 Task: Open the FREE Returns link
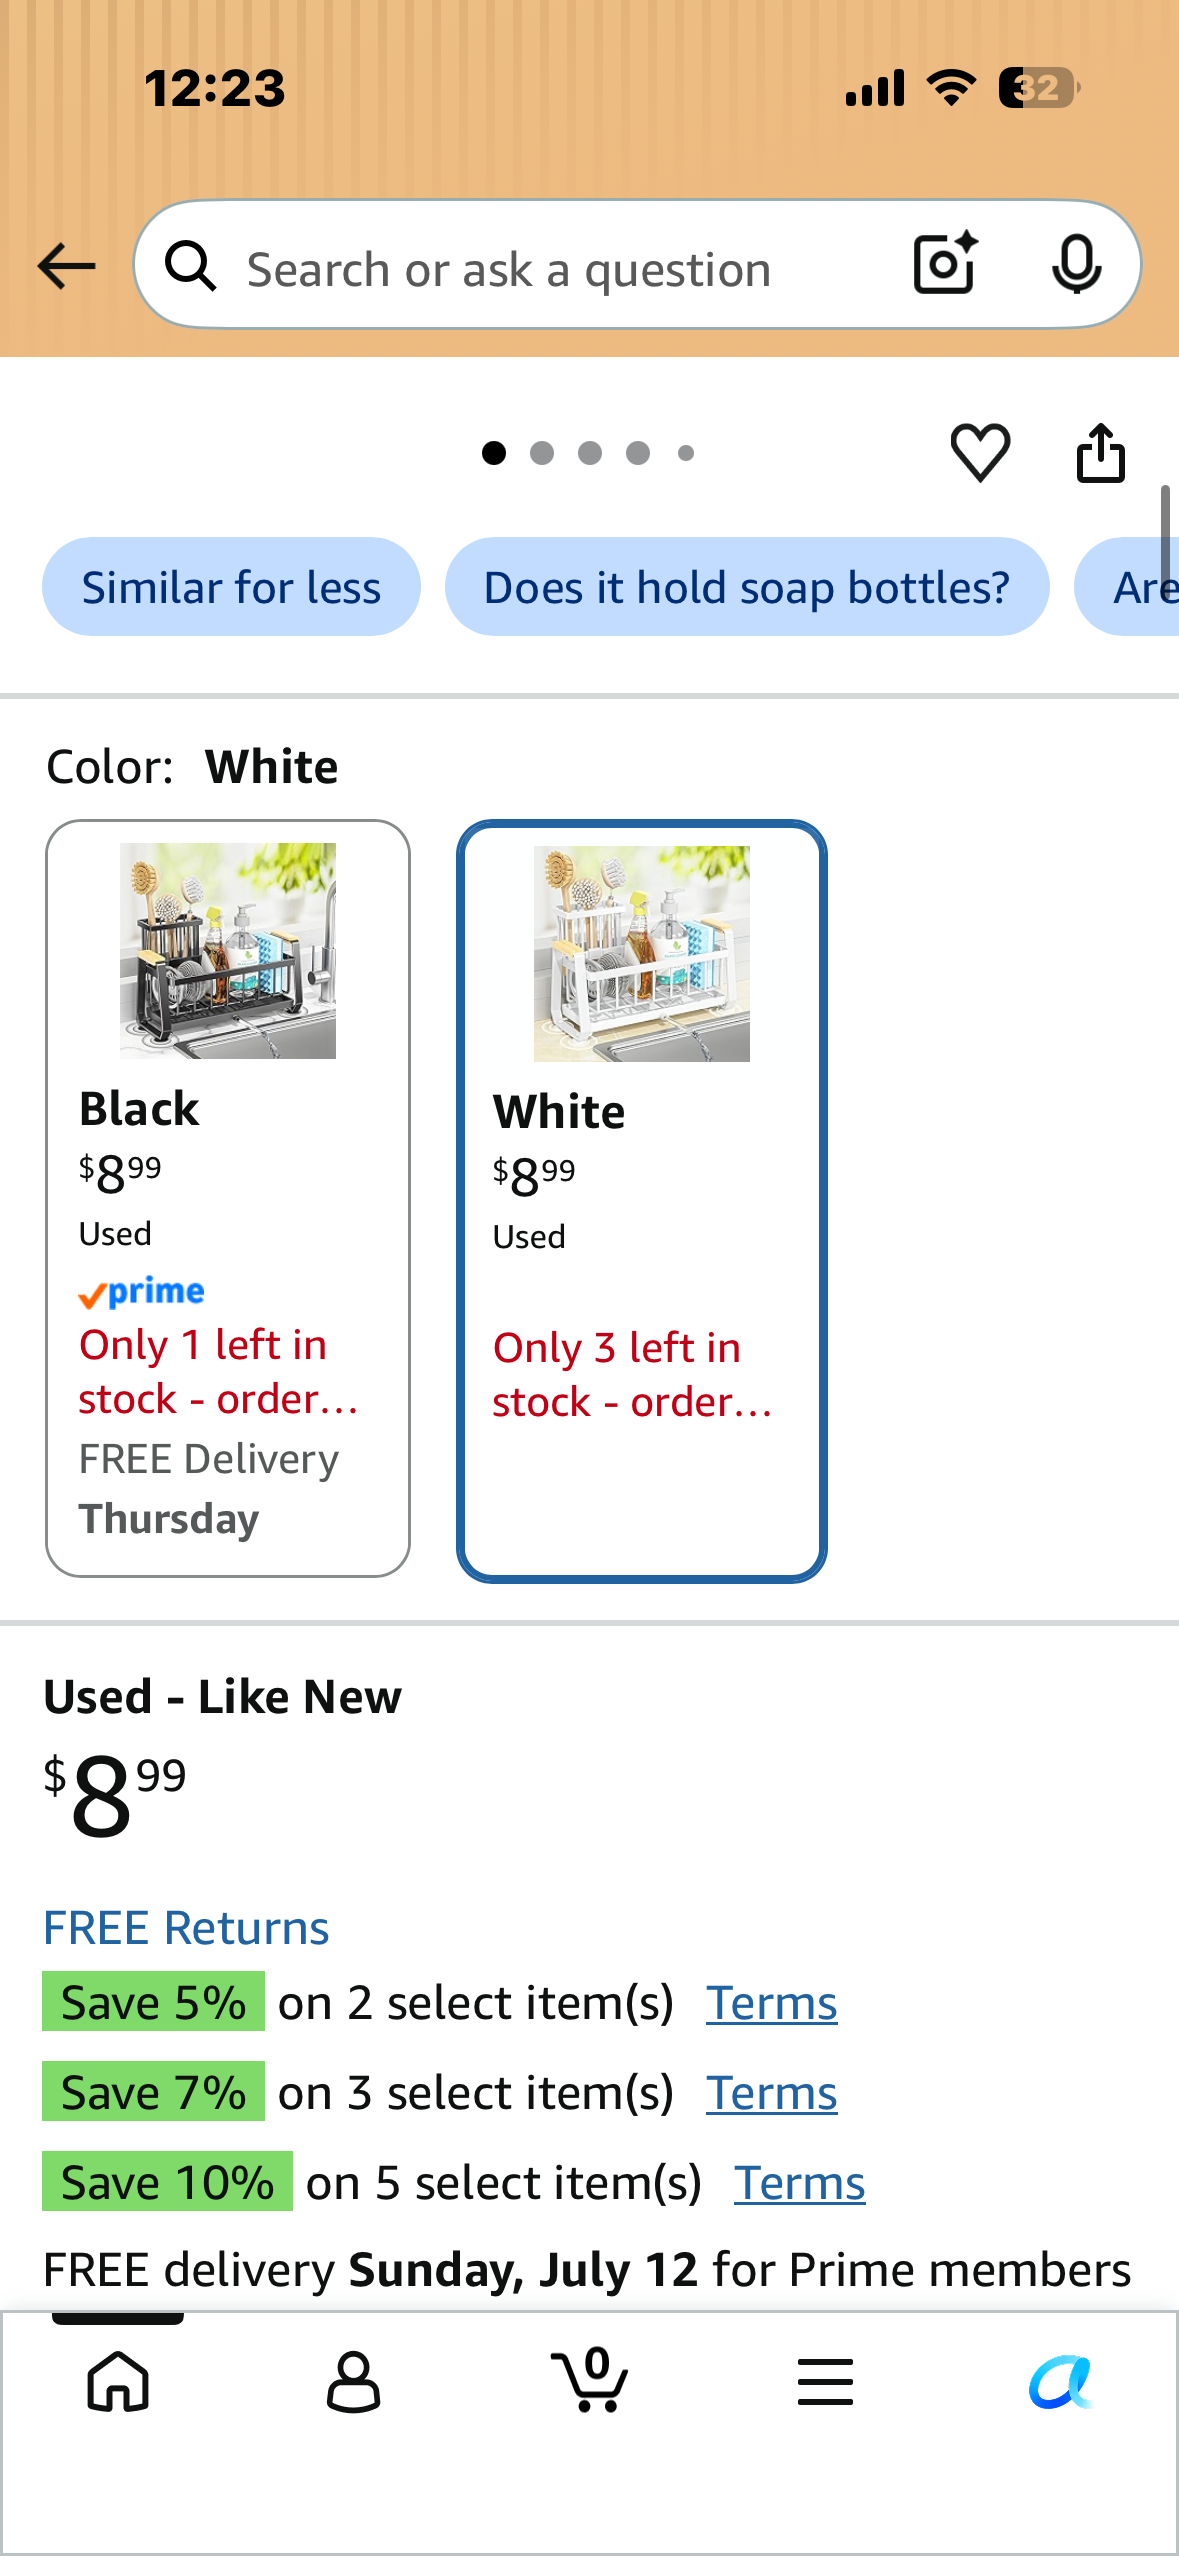pyautogui.click(x=186, y=1927)
